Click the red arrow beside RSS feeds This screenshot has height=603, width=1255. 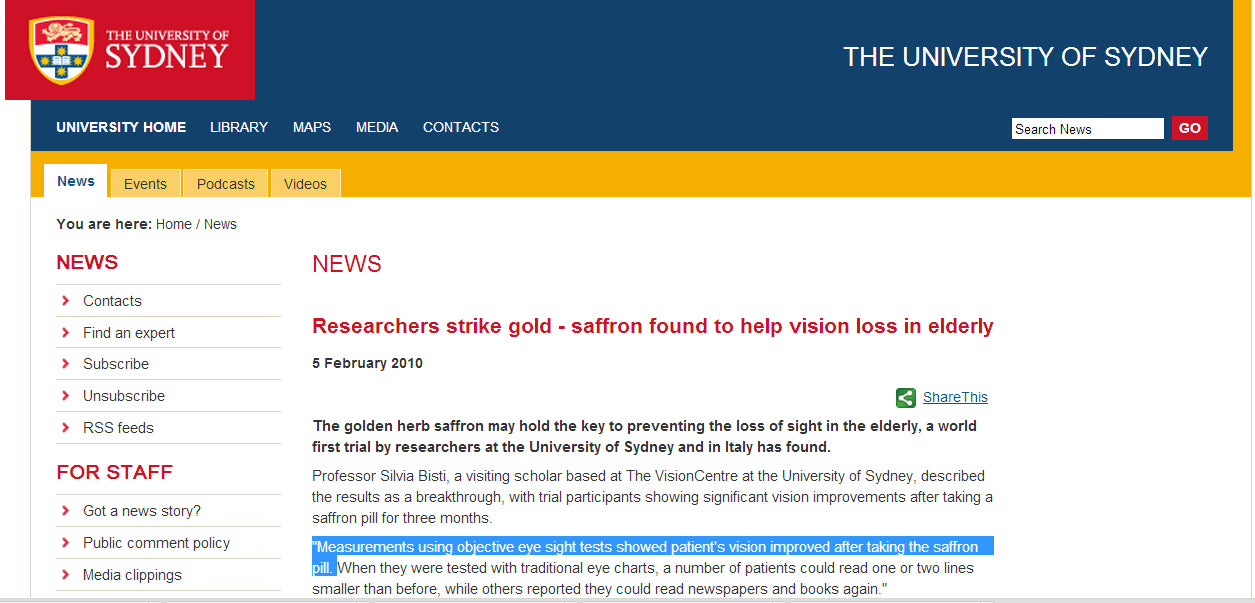click(x=64, y=427)
